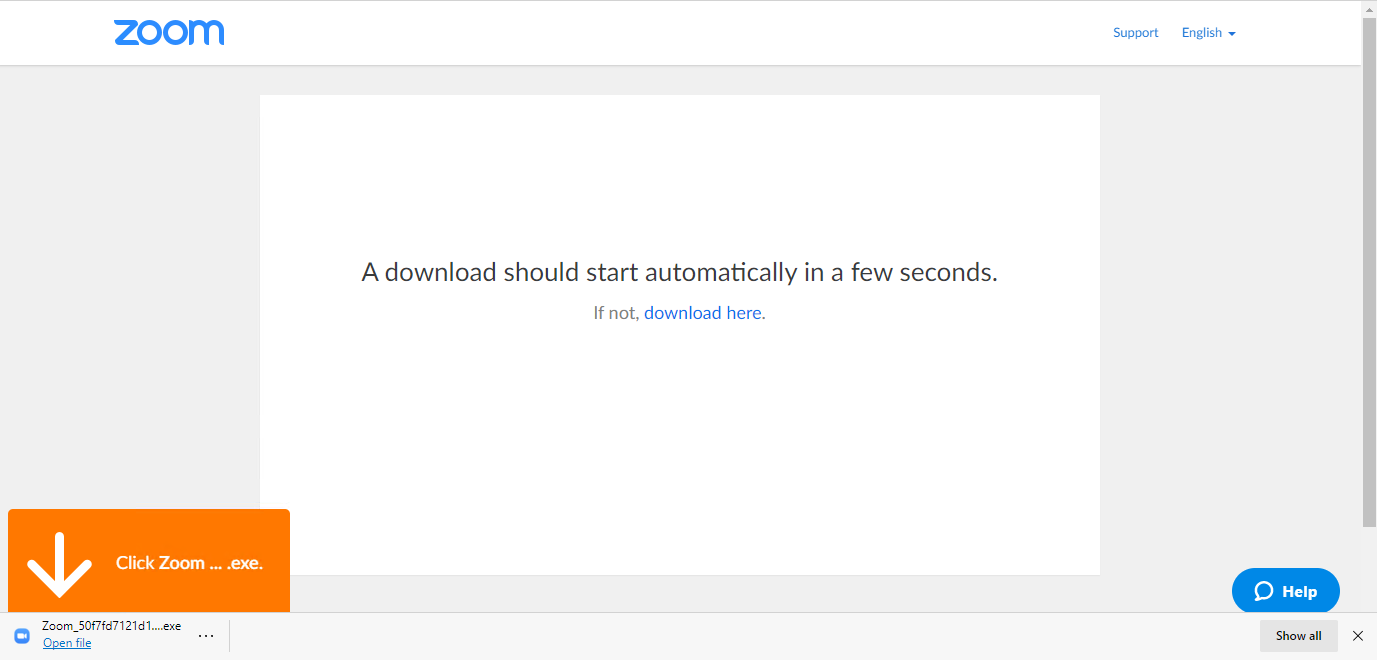Click the speech bubble icon in Help

(1264, 591)
